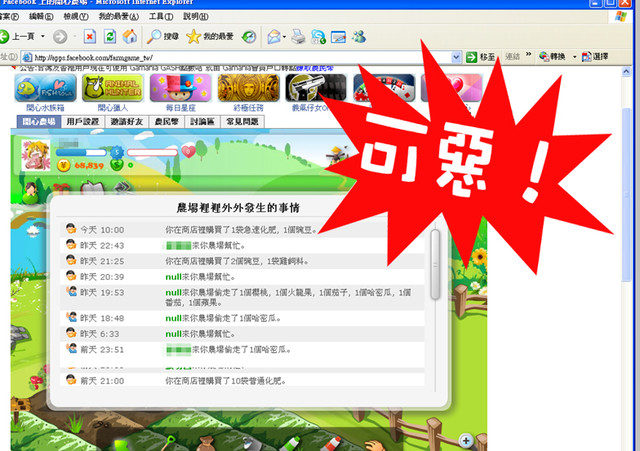
Task: Select the 開心農場 tab
Action: click(39, 122)
